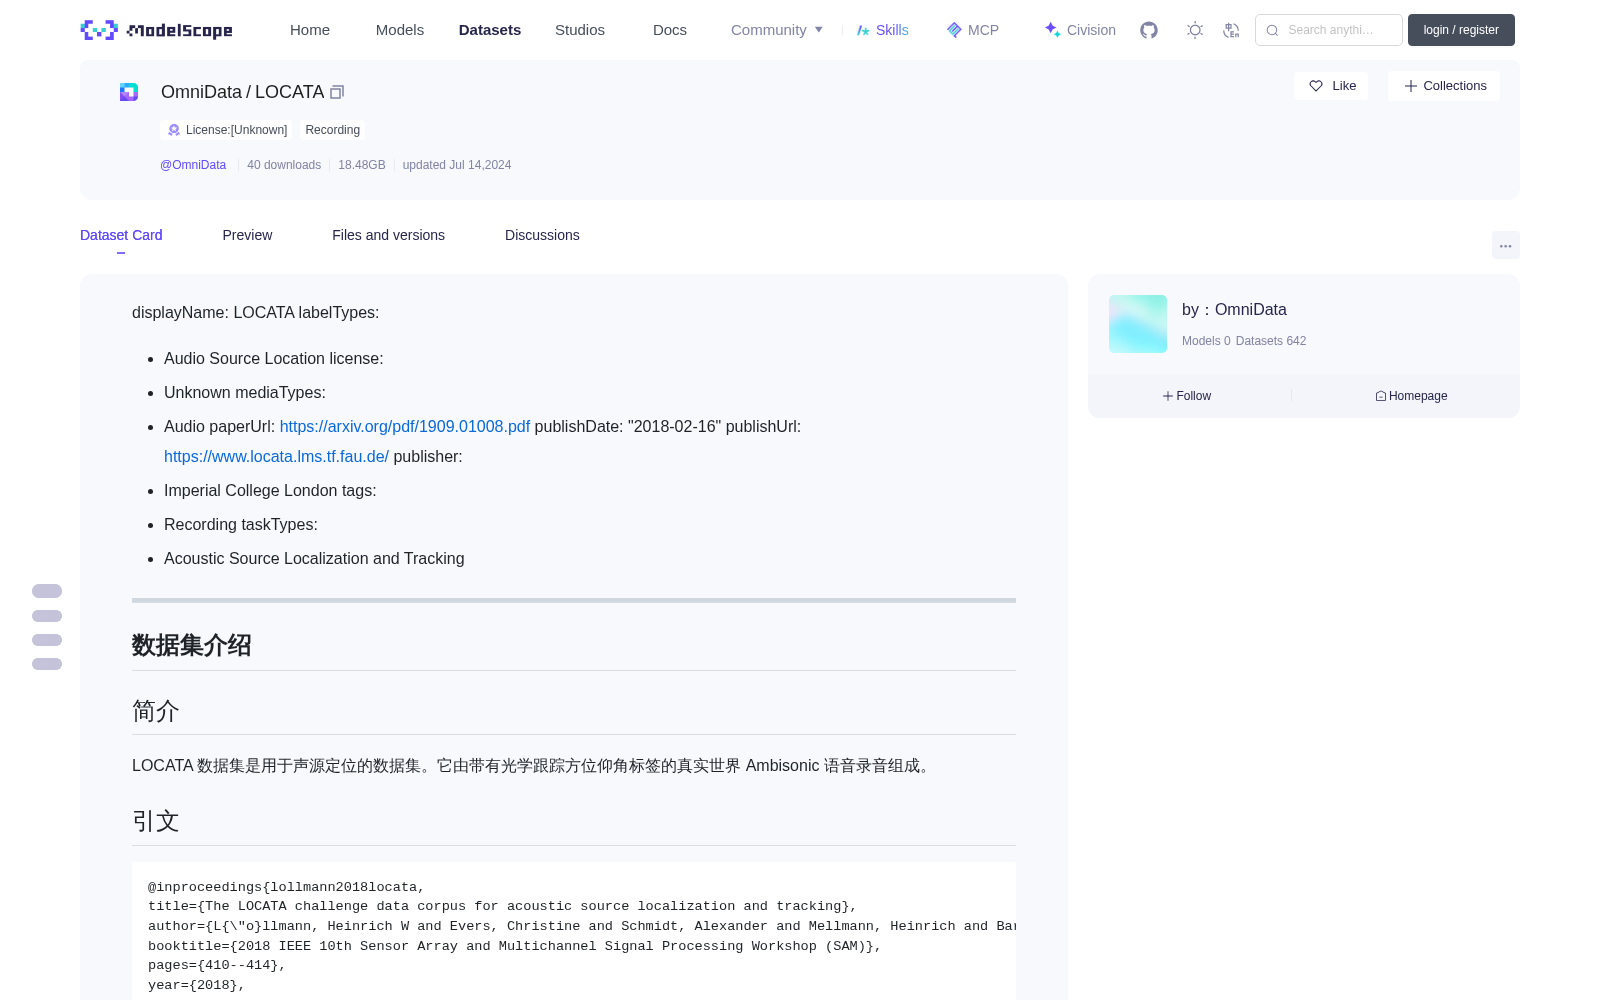Switch language with the translate icon
This screenshot has width=1600, height=1000.
tap(1232, 30)
